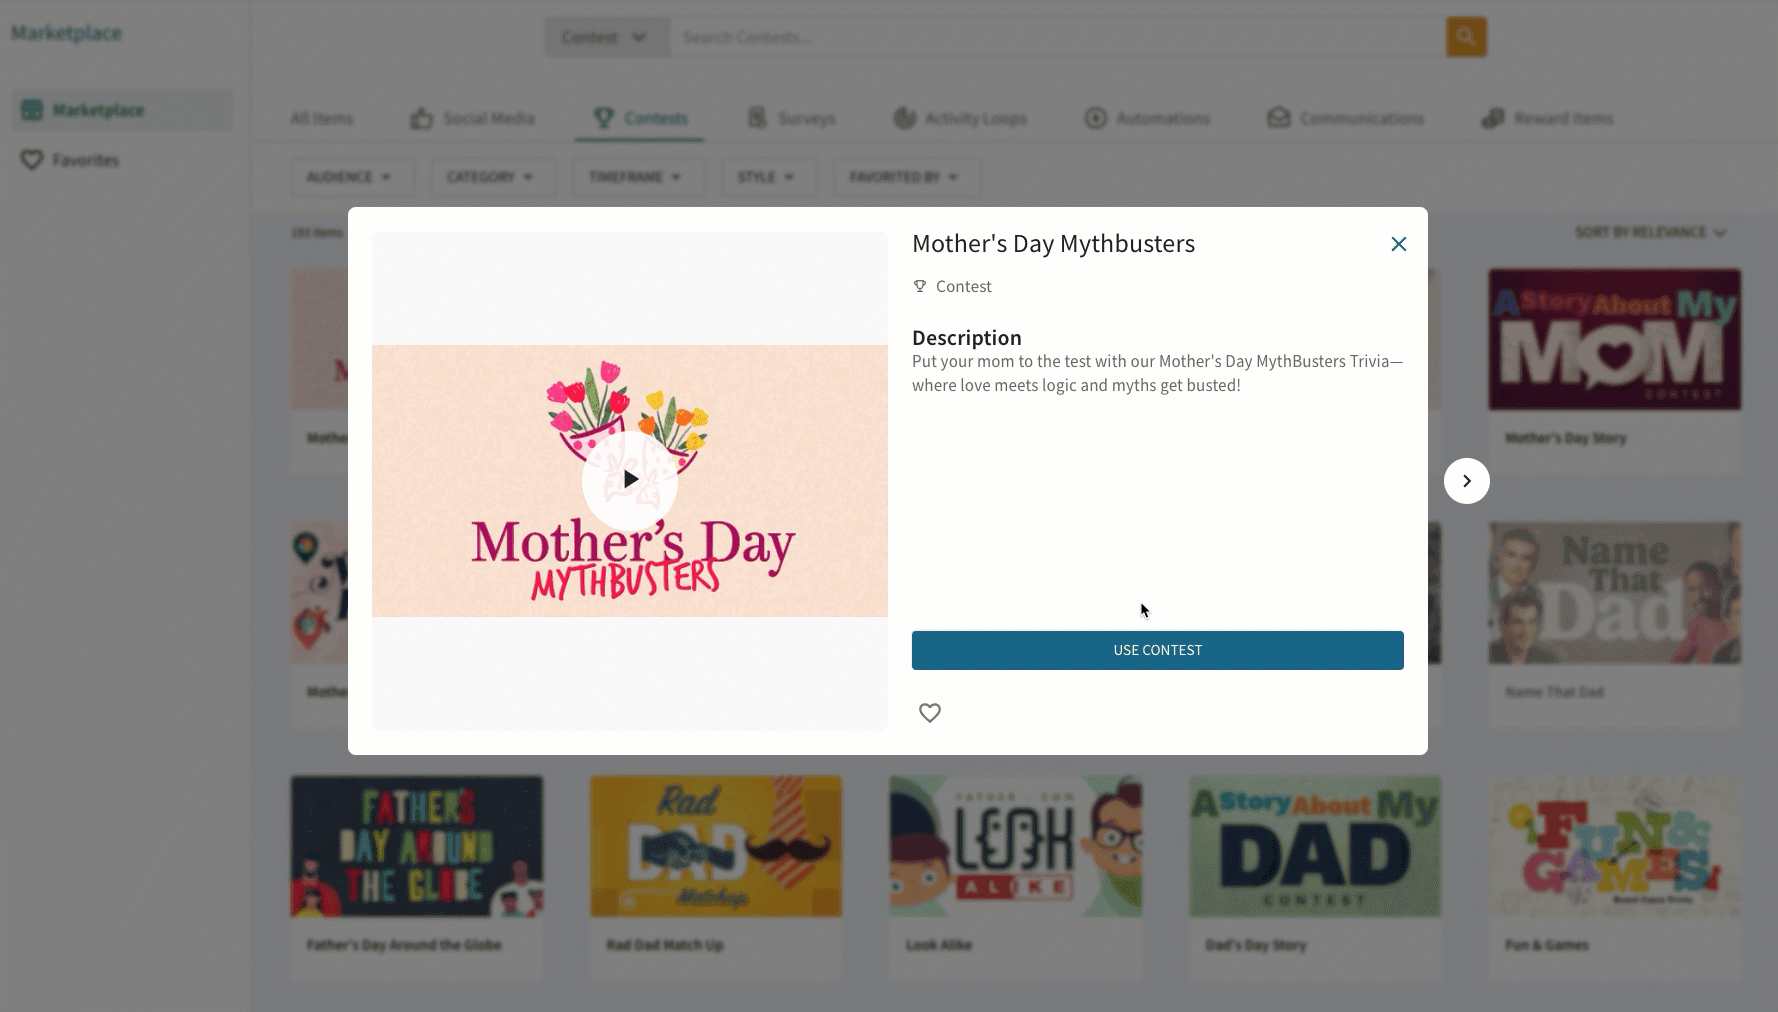The width and height of the screenshot is (1778, 1012).
Task: Open the Communications tab
Action: tap(1345, 118)
